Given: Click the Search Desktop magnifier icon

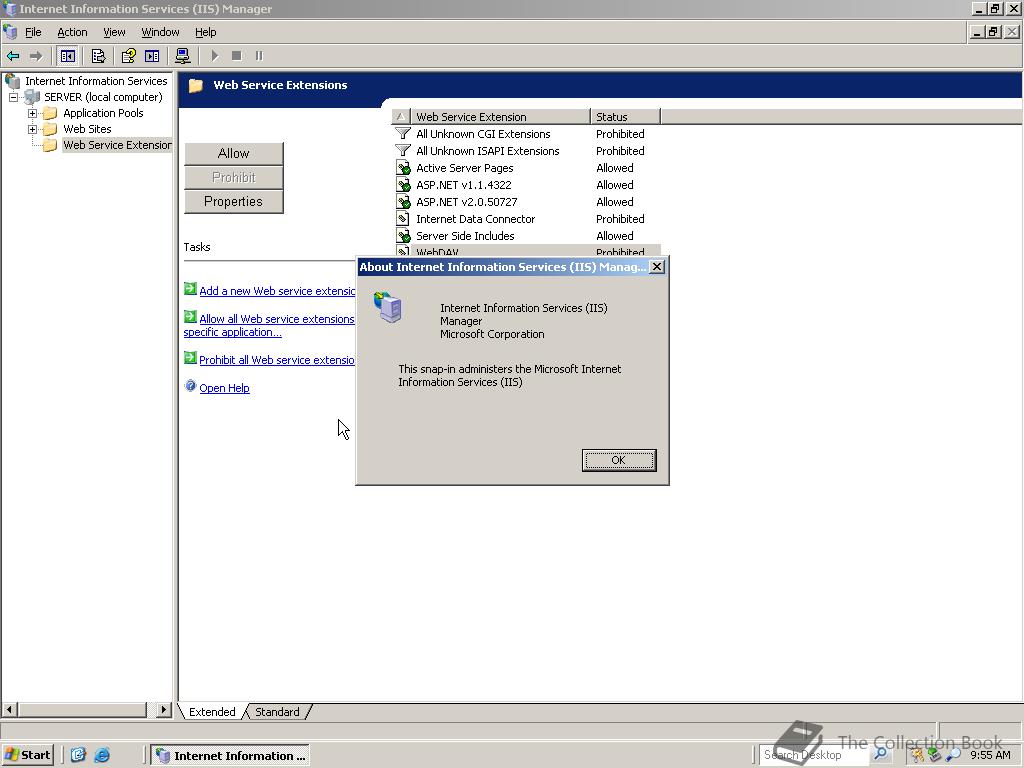Looking at the screenshot, I should point(880,754).
